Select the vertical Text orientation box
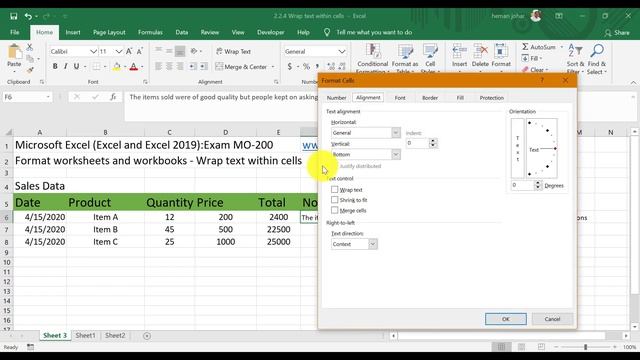This screenshot has width=640, height=360. [518, 148]
